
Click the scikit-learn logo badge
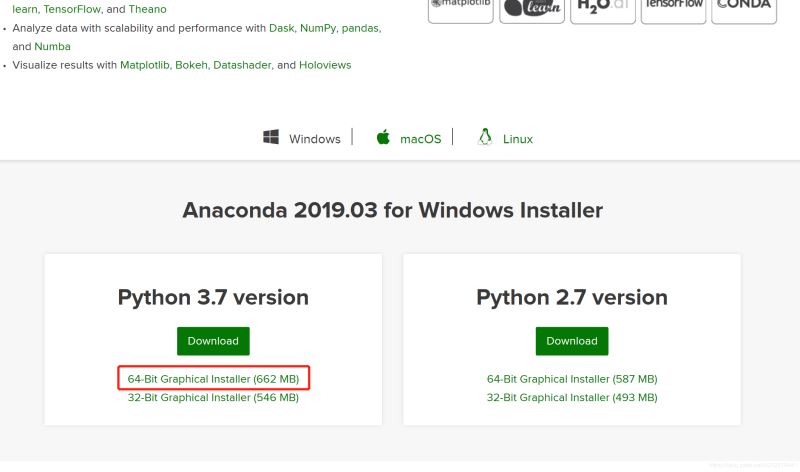532,8
